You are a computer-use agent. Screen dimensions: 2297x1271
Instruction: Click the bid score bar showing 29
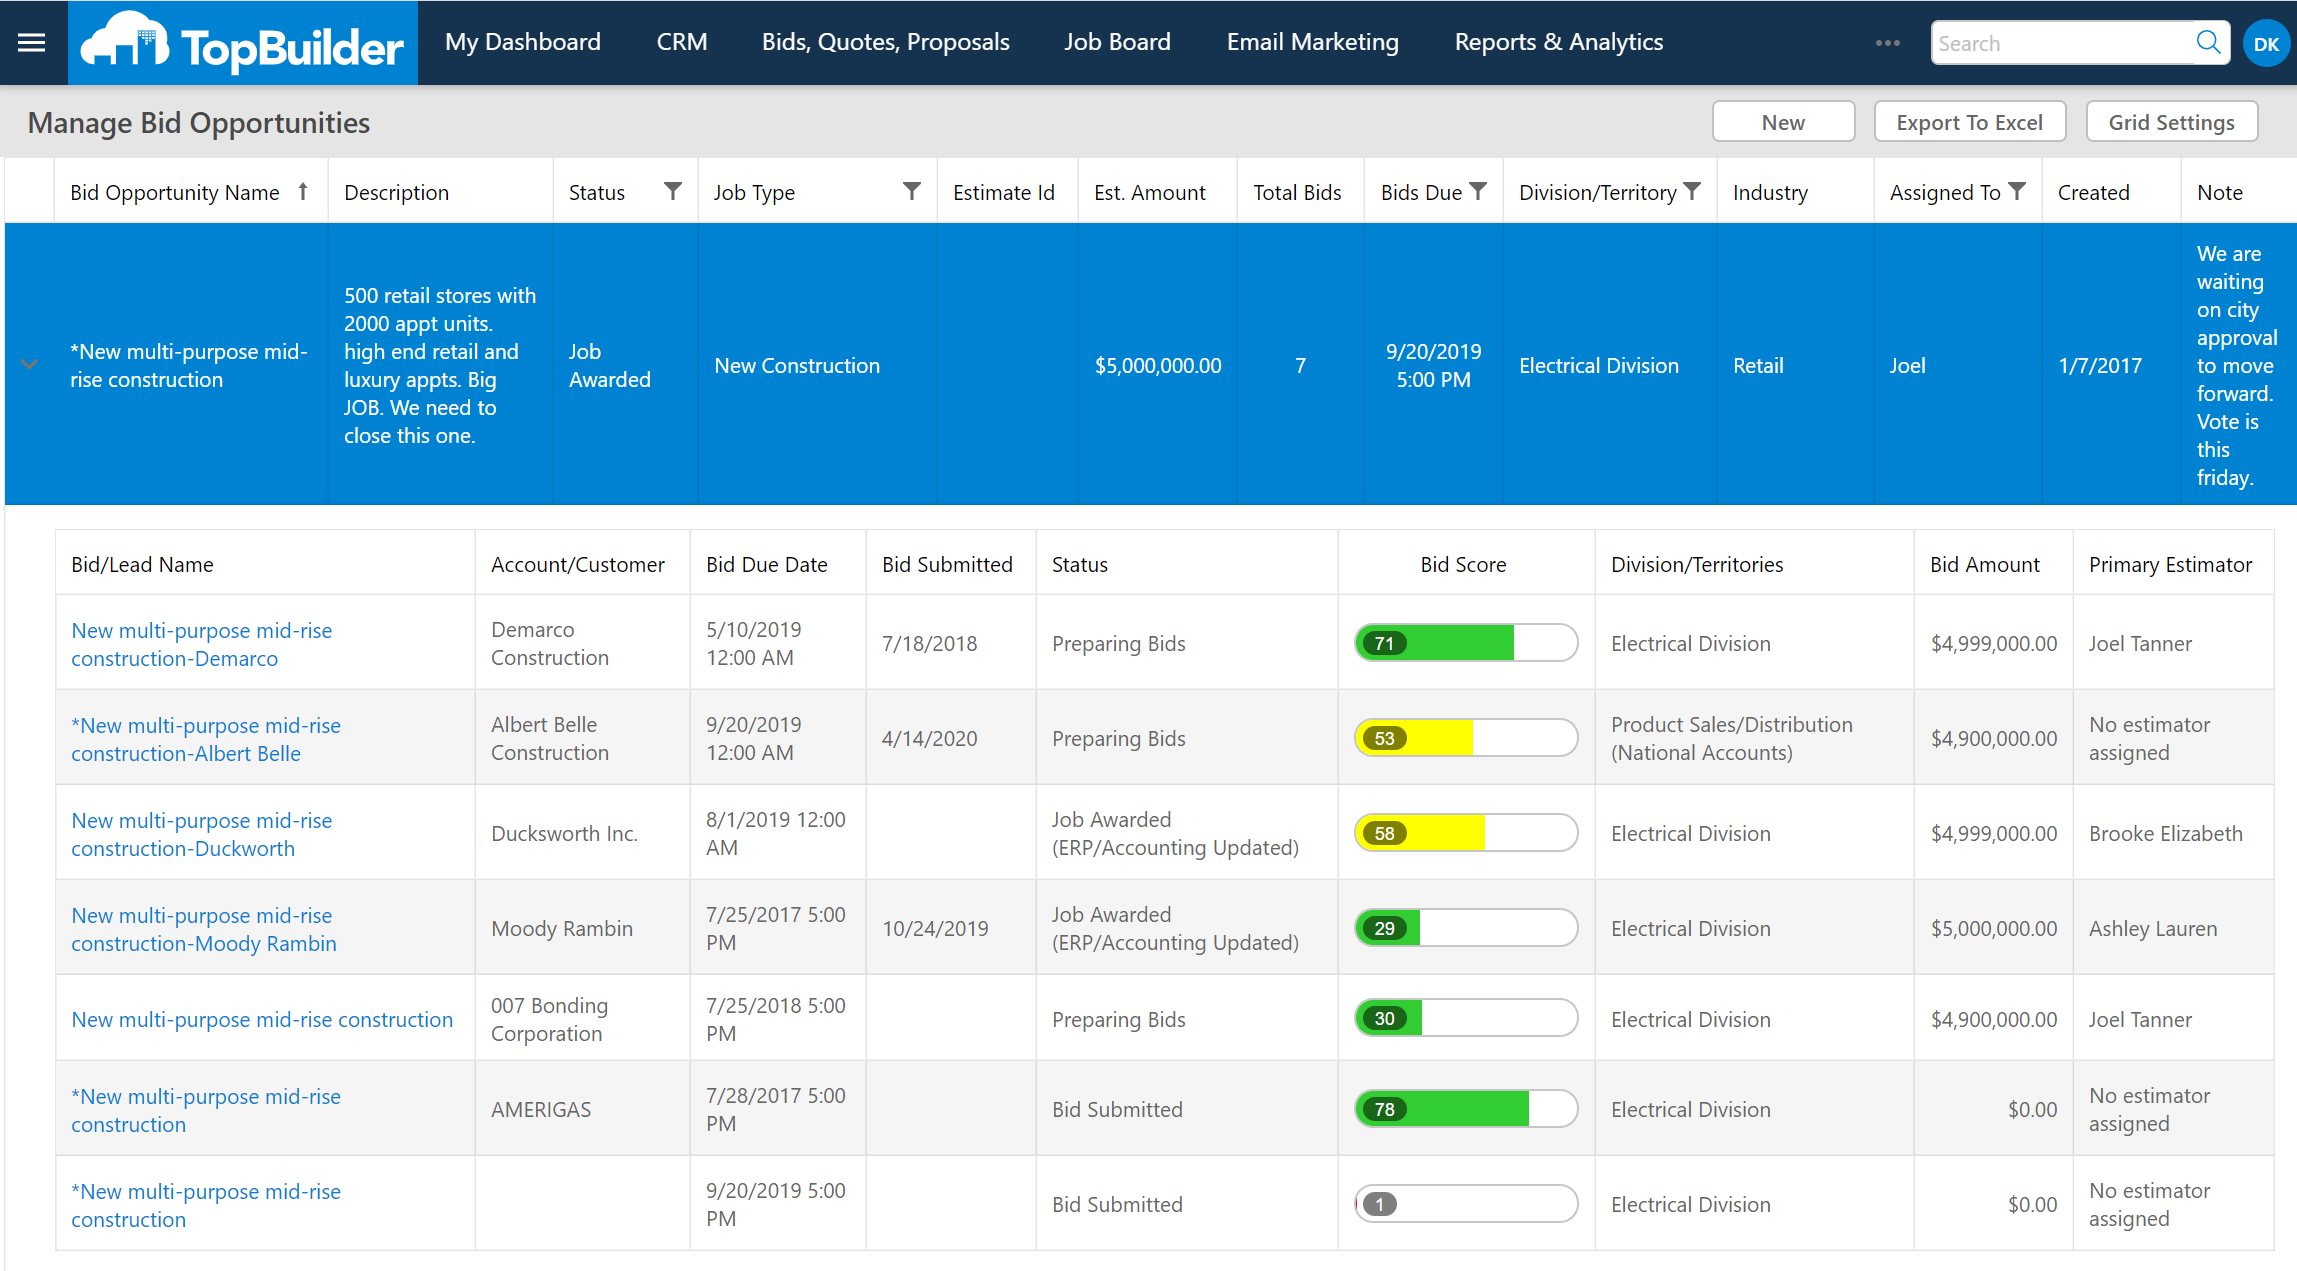pos(1466,928)
